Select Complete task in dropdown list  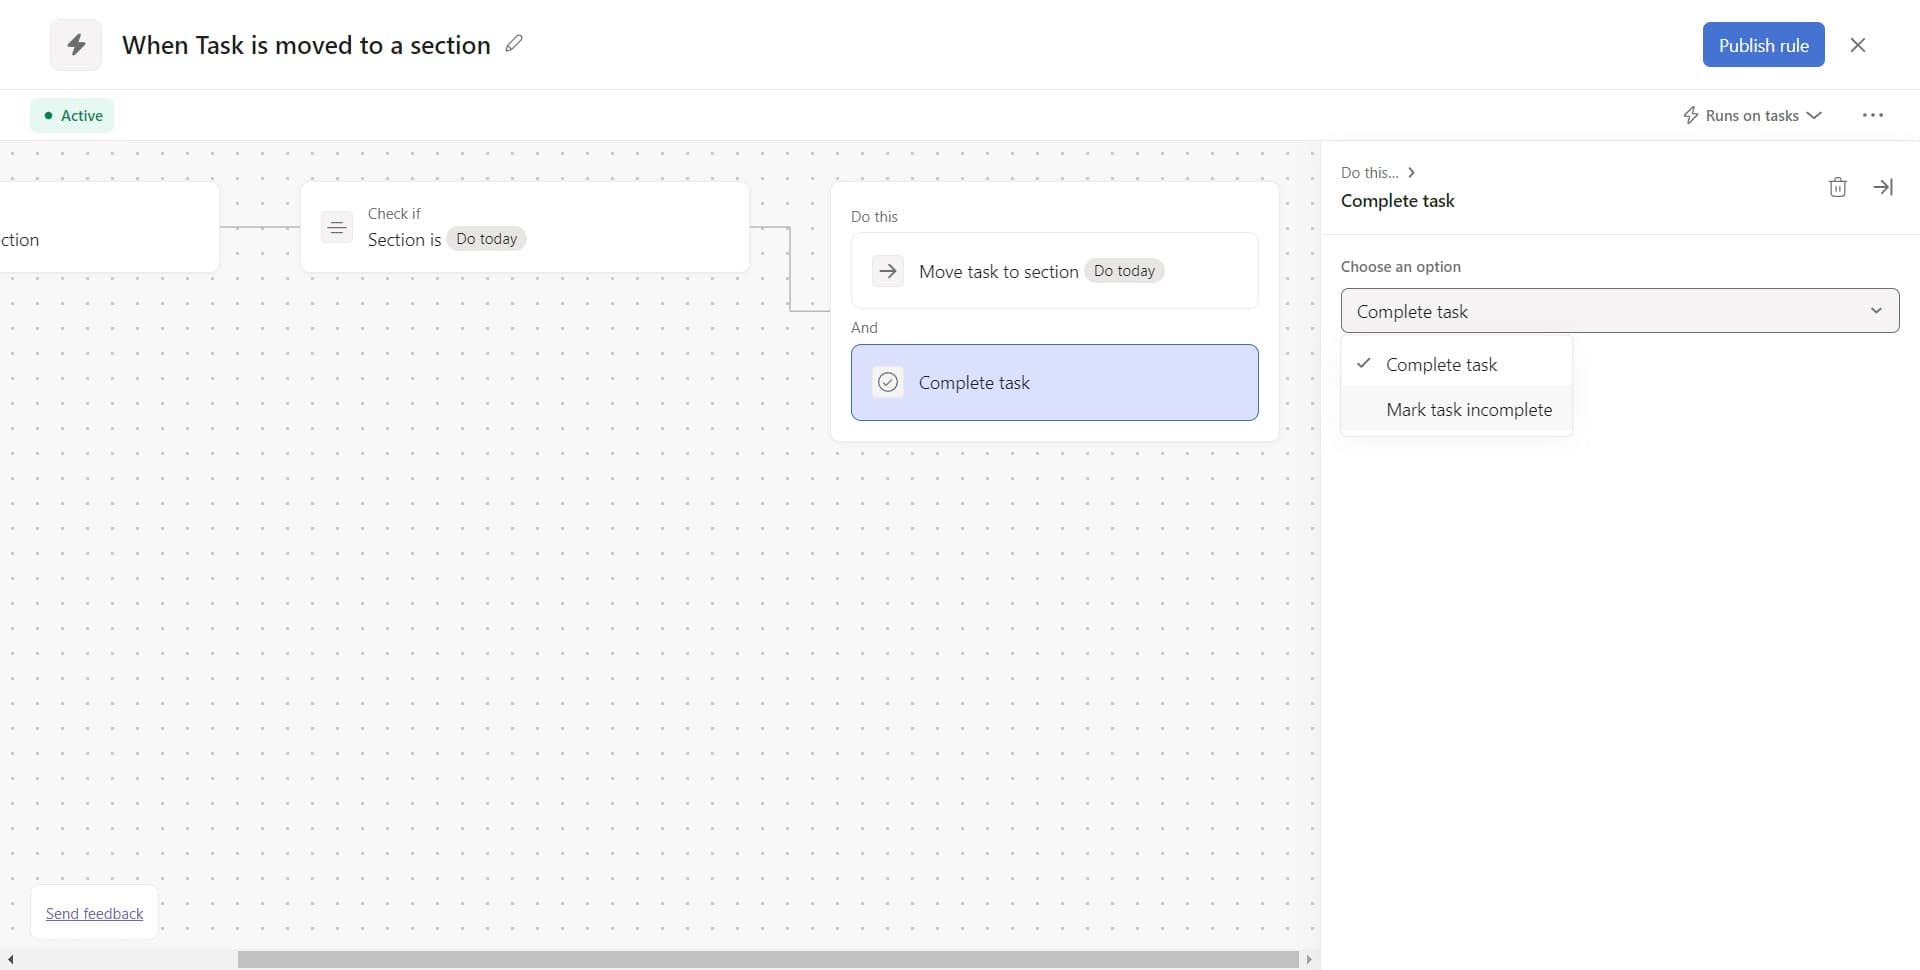1441,365
